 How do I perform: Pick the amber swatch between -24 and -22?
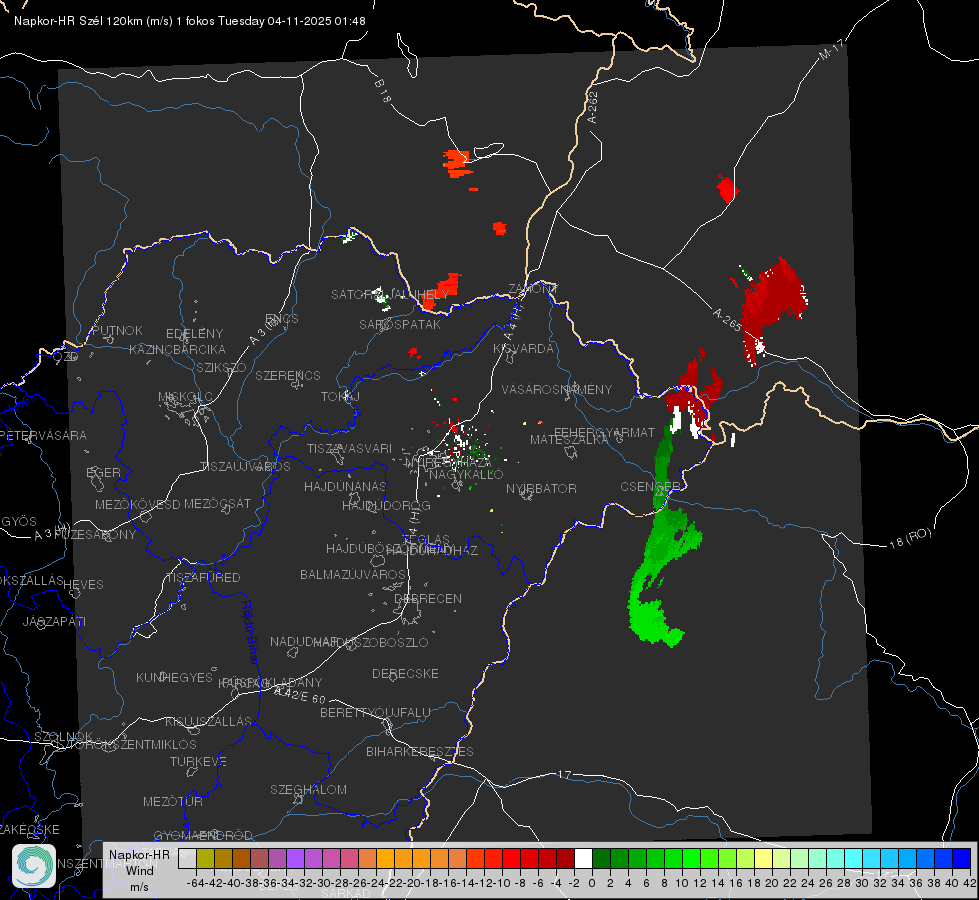click(385, 858)
